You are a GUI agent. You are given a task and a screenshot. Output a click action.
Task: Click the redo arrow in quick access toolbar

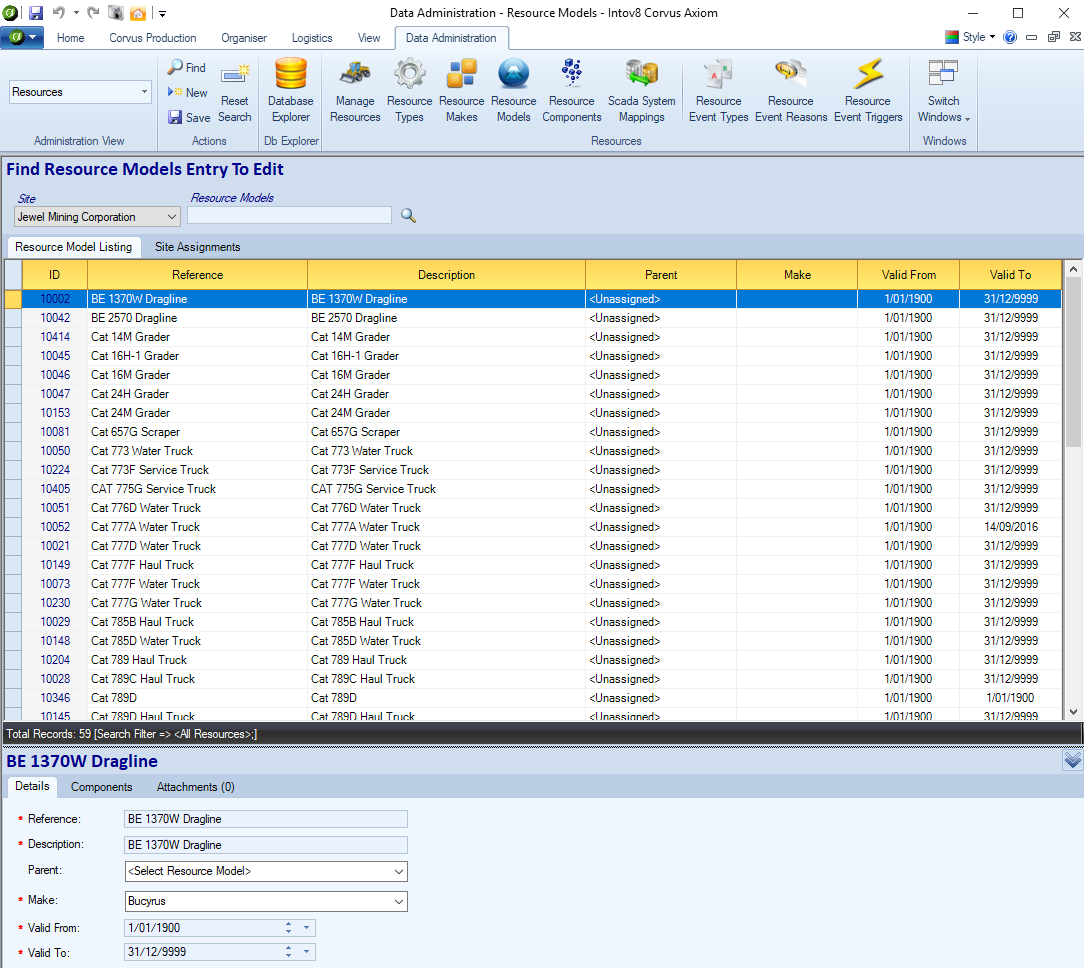(93, 12)
